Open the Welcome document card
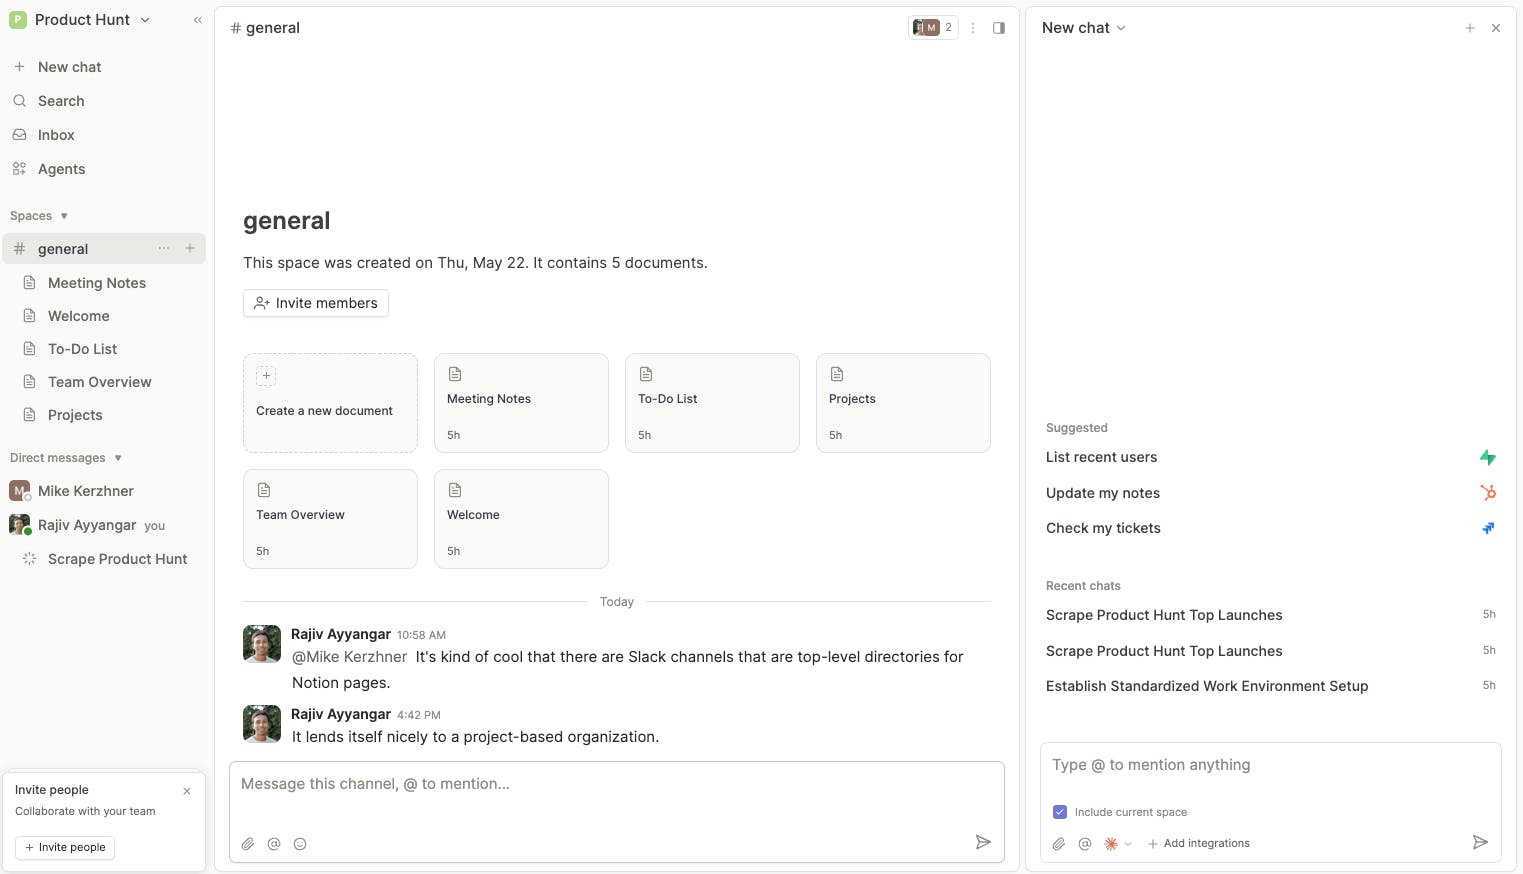Screen dimensions: 1523x874 [x=521, y=519]
